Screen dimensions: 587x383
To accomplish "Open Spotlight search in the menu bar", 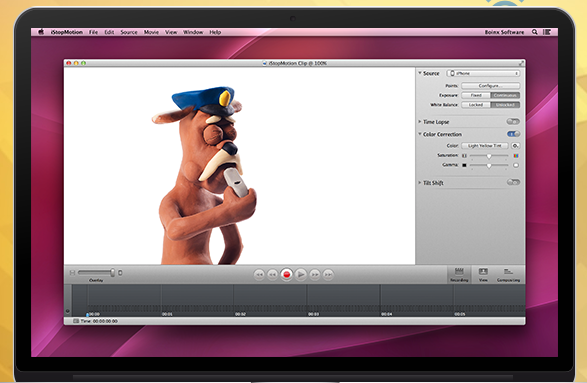I will 535,32.
